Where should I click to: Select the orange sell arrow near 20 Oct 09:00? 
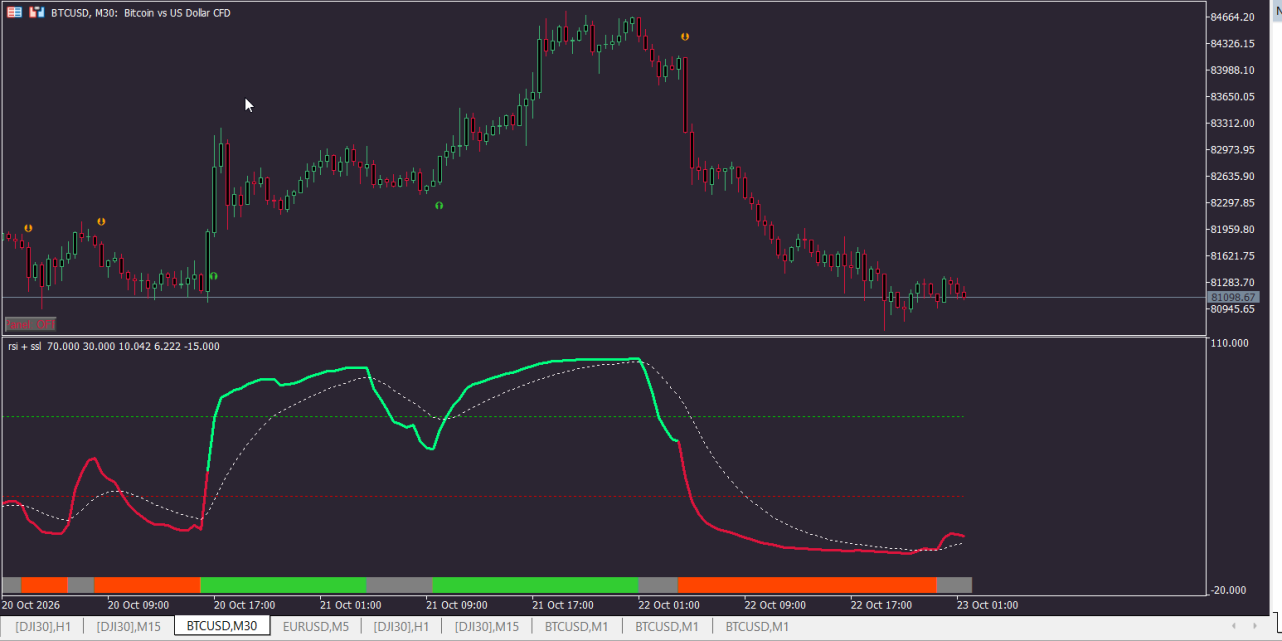pyautogui.click(x=101, y=221)
